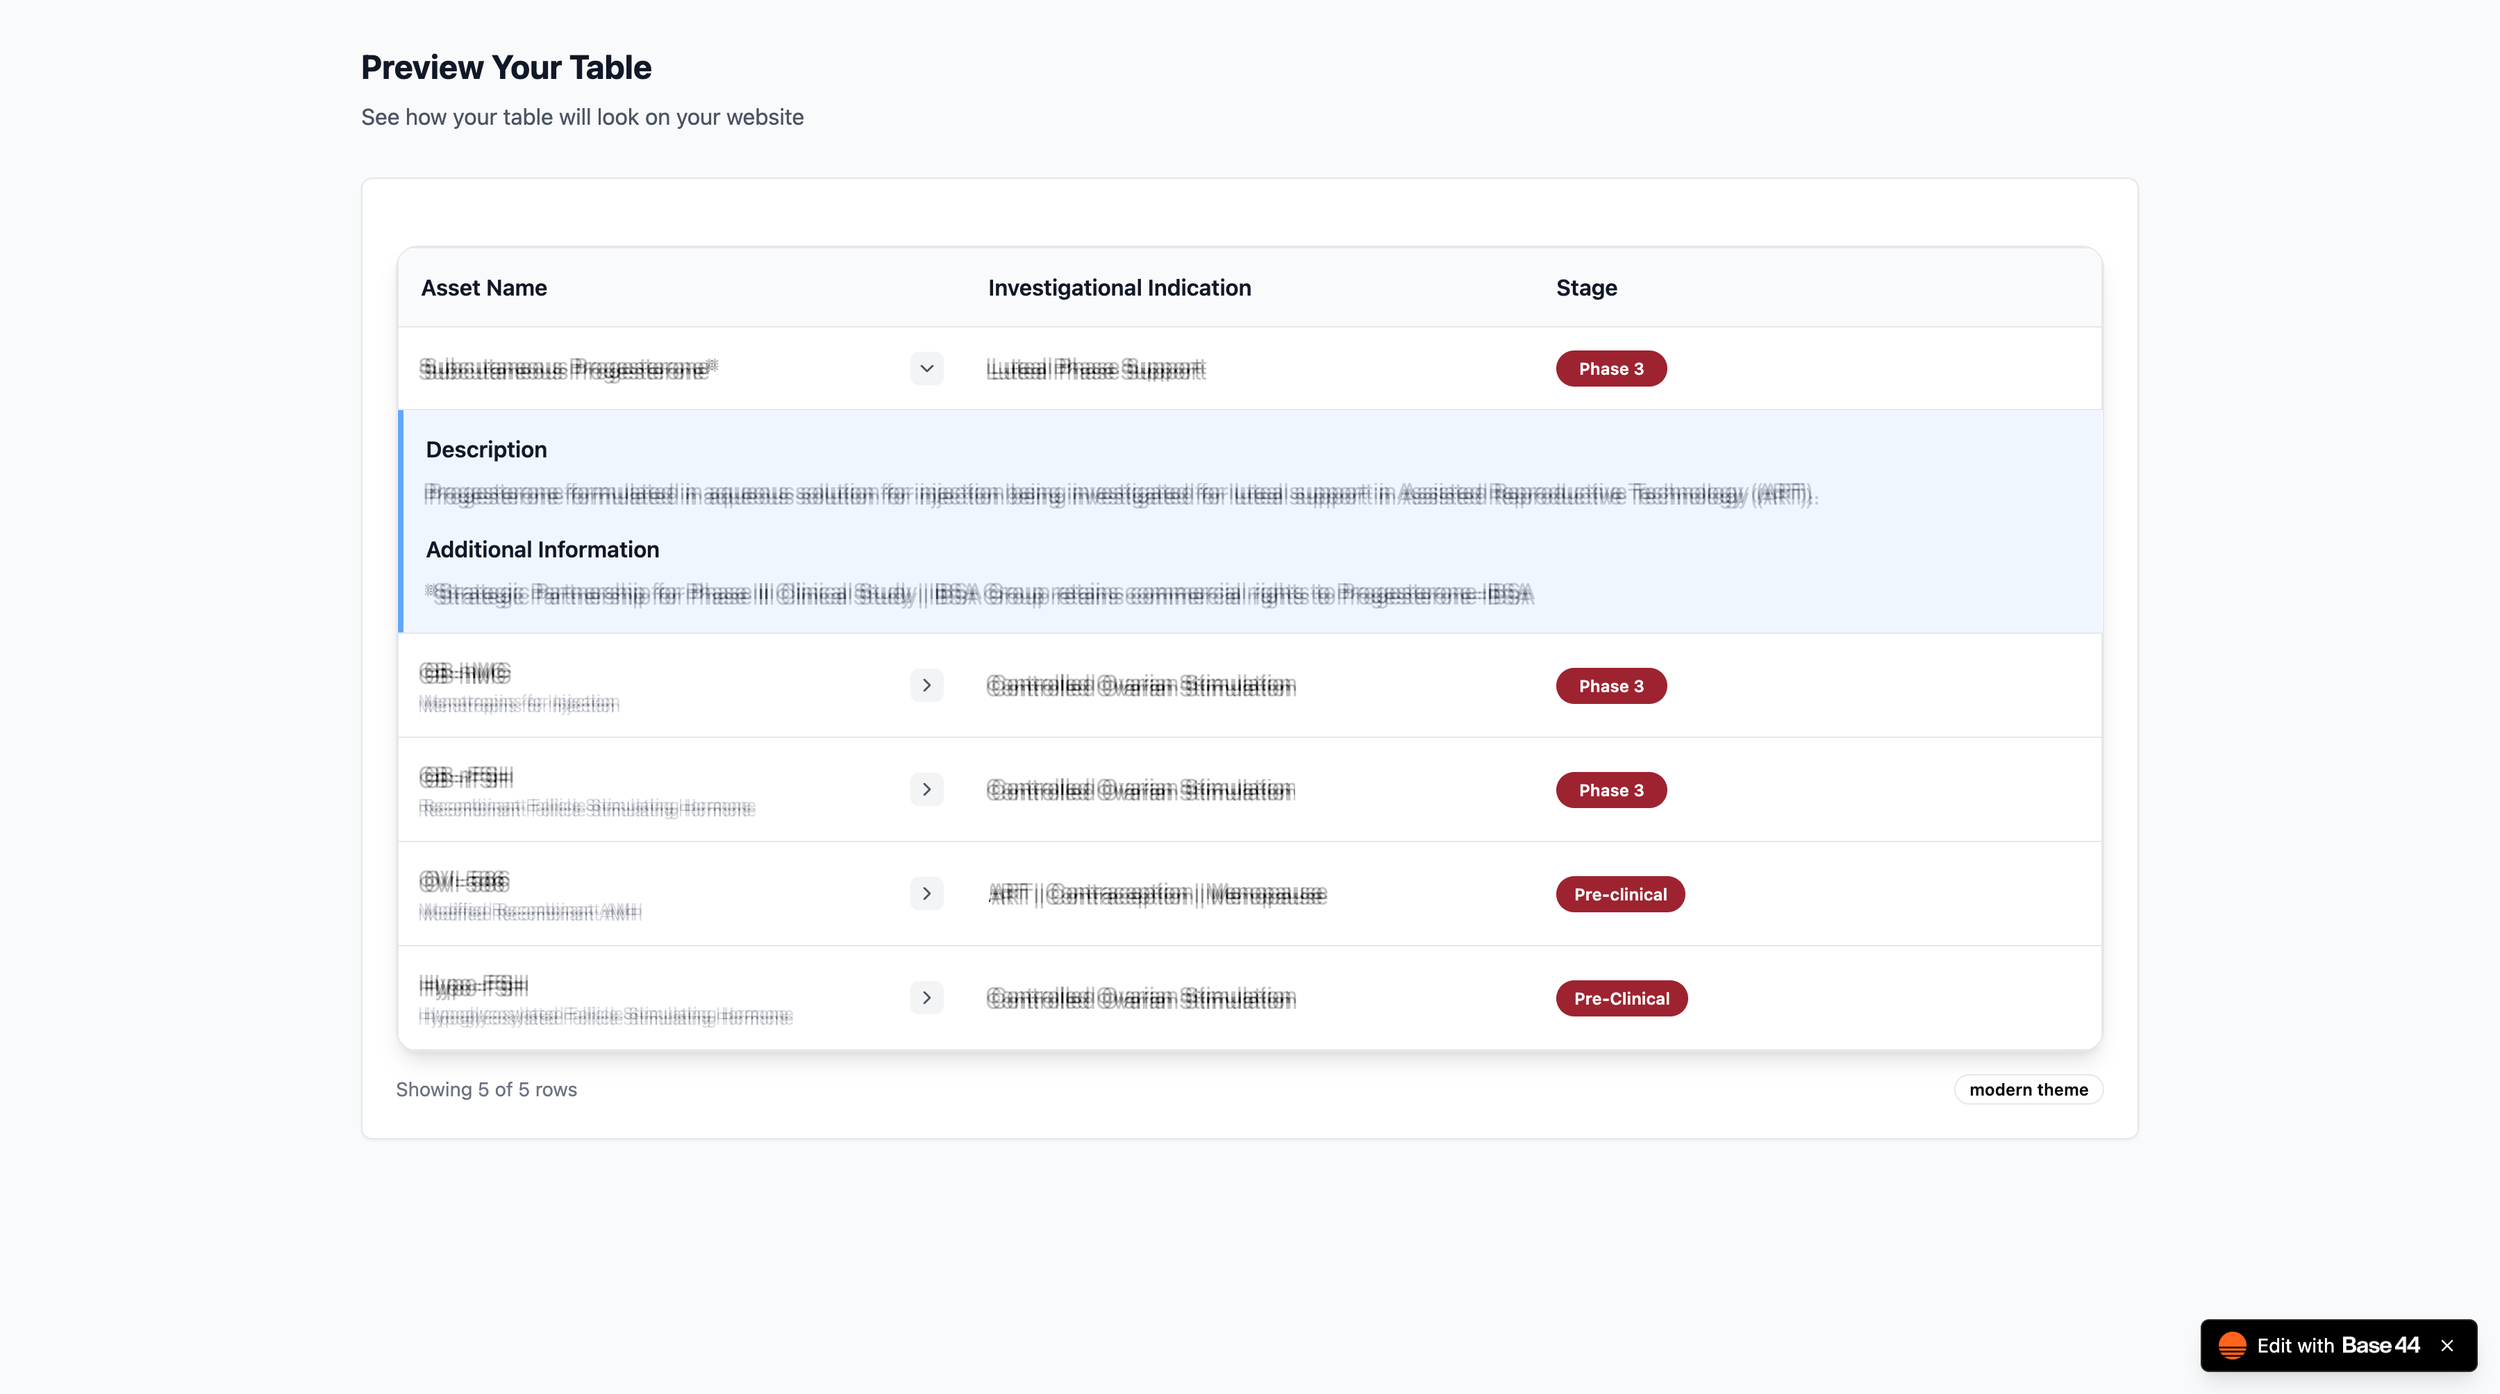The width and height of the screenshot is (2500, 1394).
Task: Dismiss the Base44 widget with the X
Action: coord(2446,1345)
